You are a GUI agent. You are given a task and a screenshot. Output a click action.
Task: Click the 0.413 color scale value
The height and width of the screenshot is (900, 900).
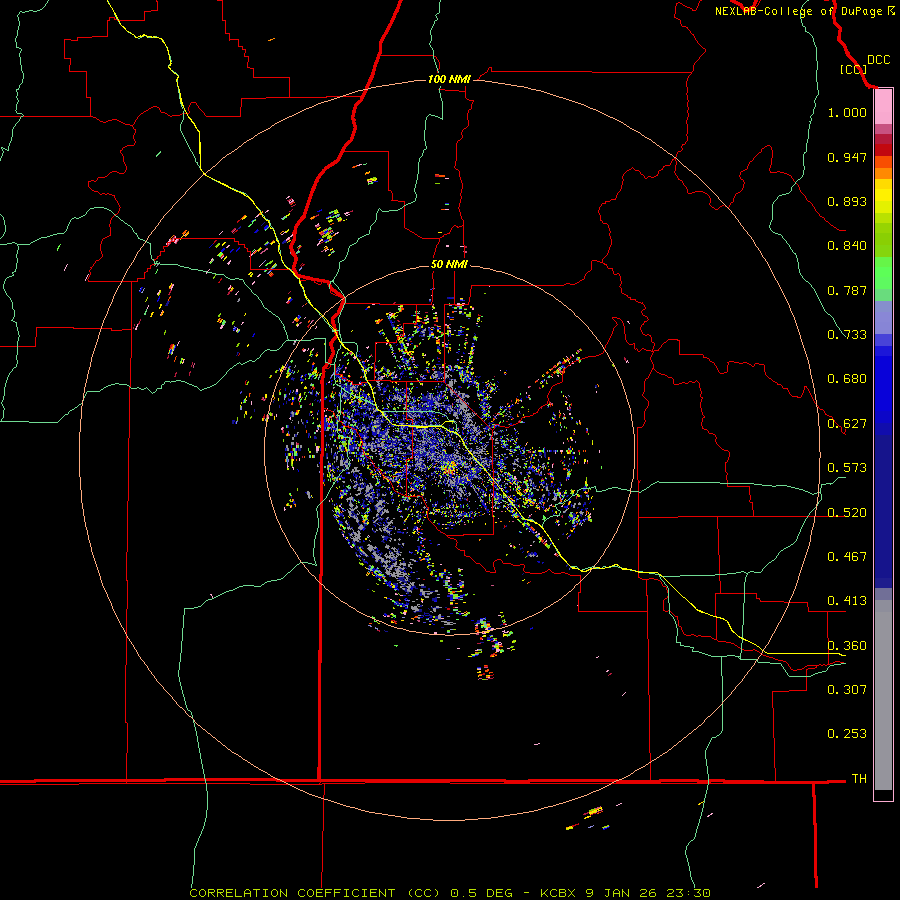[x=847, y=601]
